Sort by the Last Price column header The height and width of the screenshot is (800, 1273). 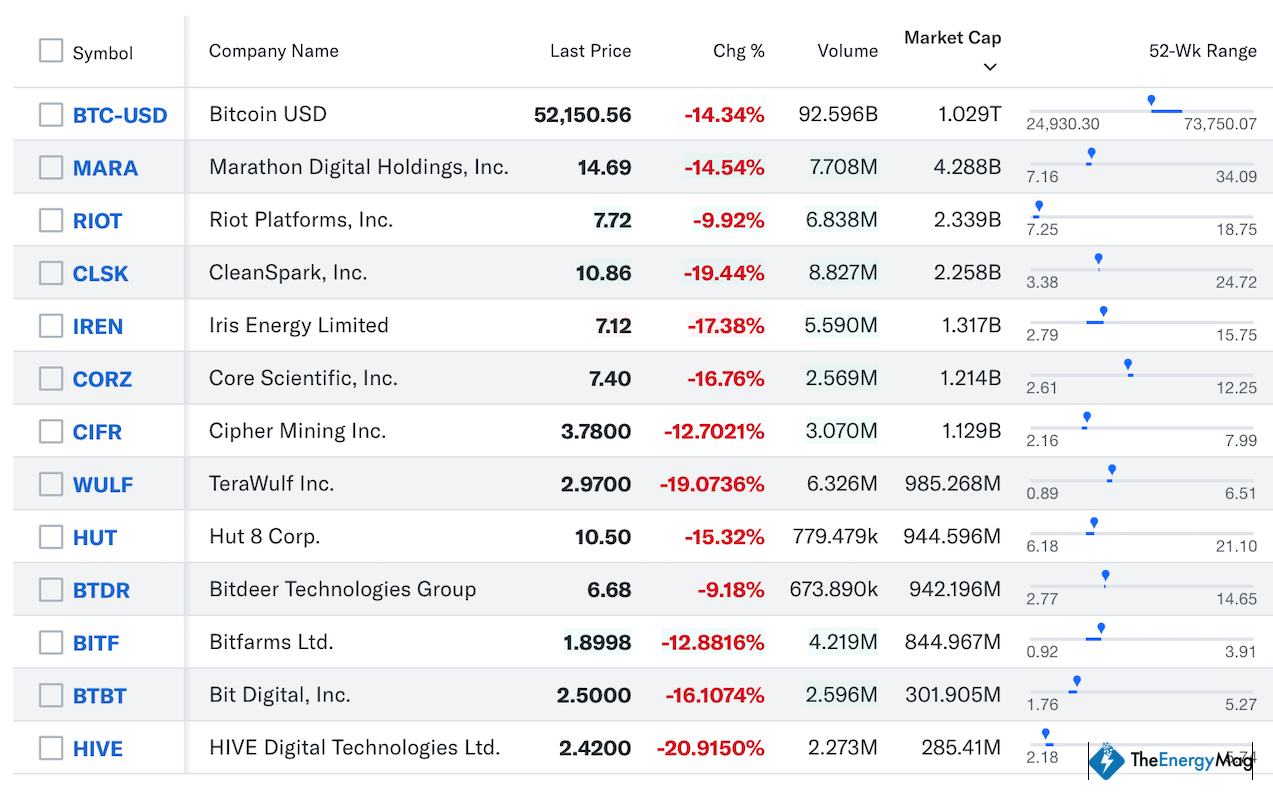point(590,51)
